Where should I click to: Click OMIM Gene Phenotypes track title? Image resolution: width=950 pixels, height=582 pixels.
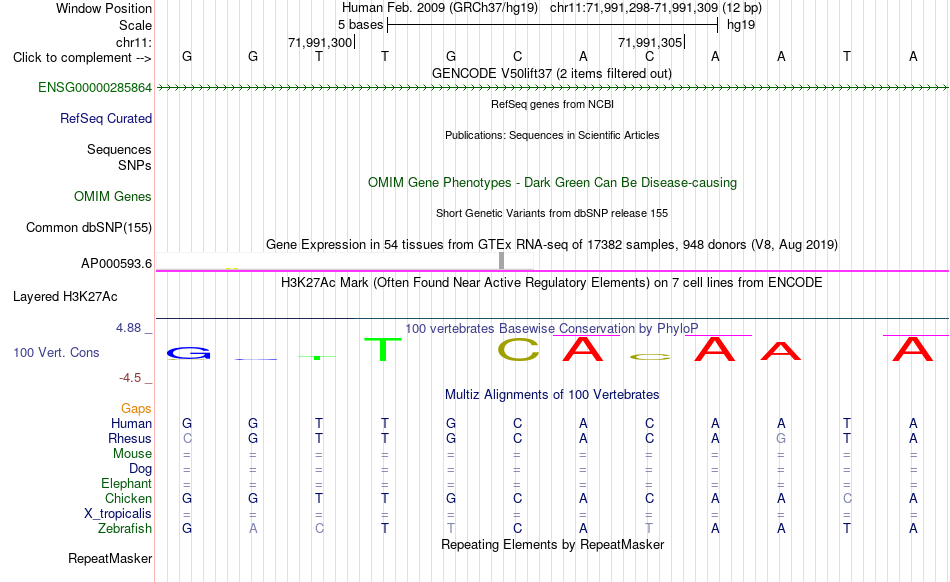pyautogui.click(x=552, y=182)
